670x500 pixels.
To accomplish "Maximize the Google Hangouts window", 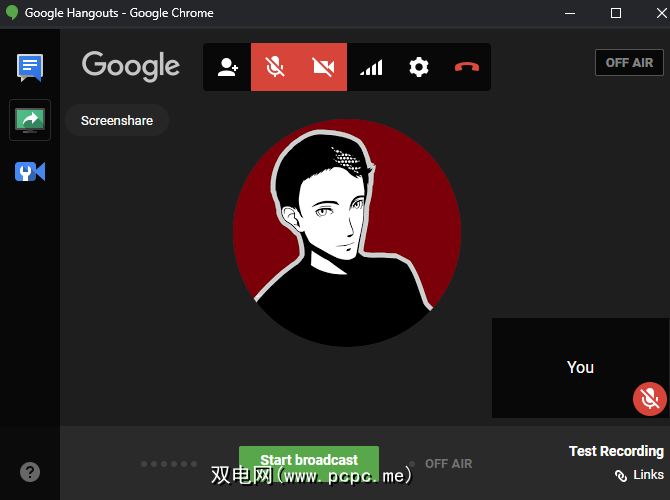I will click(x=616, y=13).
